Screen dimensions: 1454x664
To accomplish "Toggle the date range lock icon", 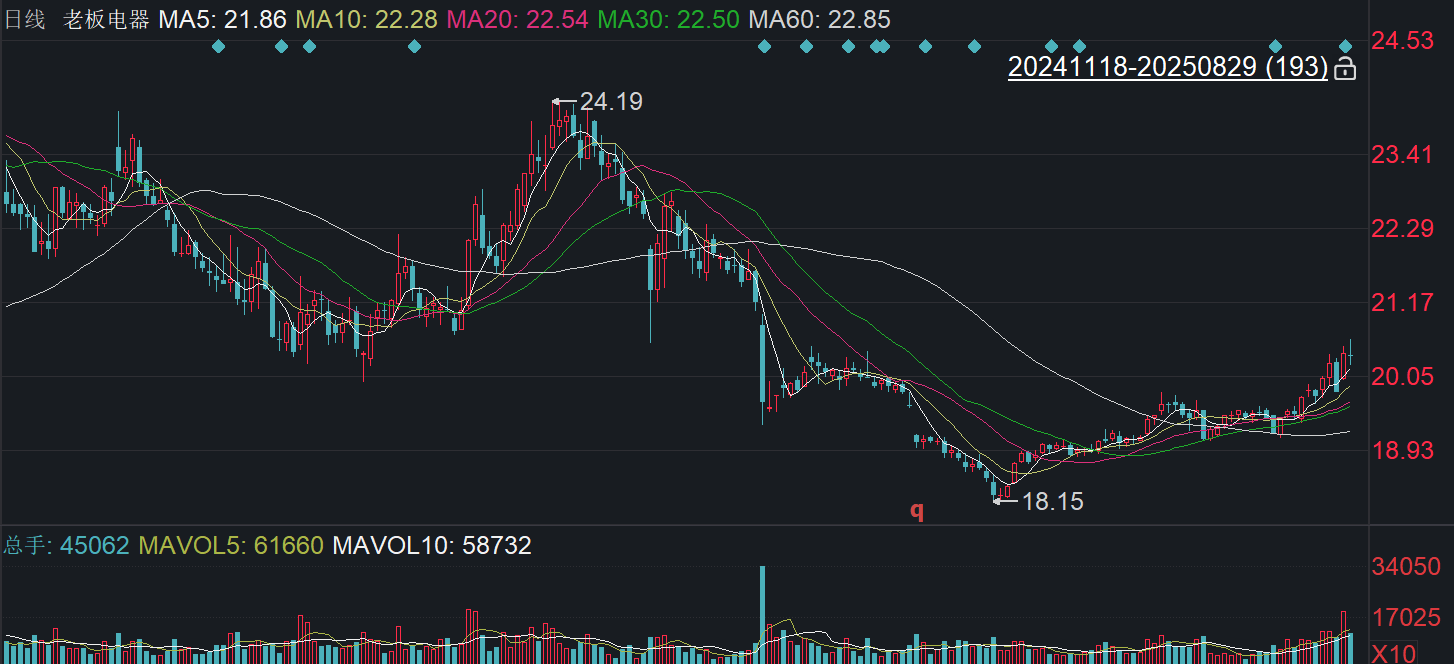I will pos(1346,68).
